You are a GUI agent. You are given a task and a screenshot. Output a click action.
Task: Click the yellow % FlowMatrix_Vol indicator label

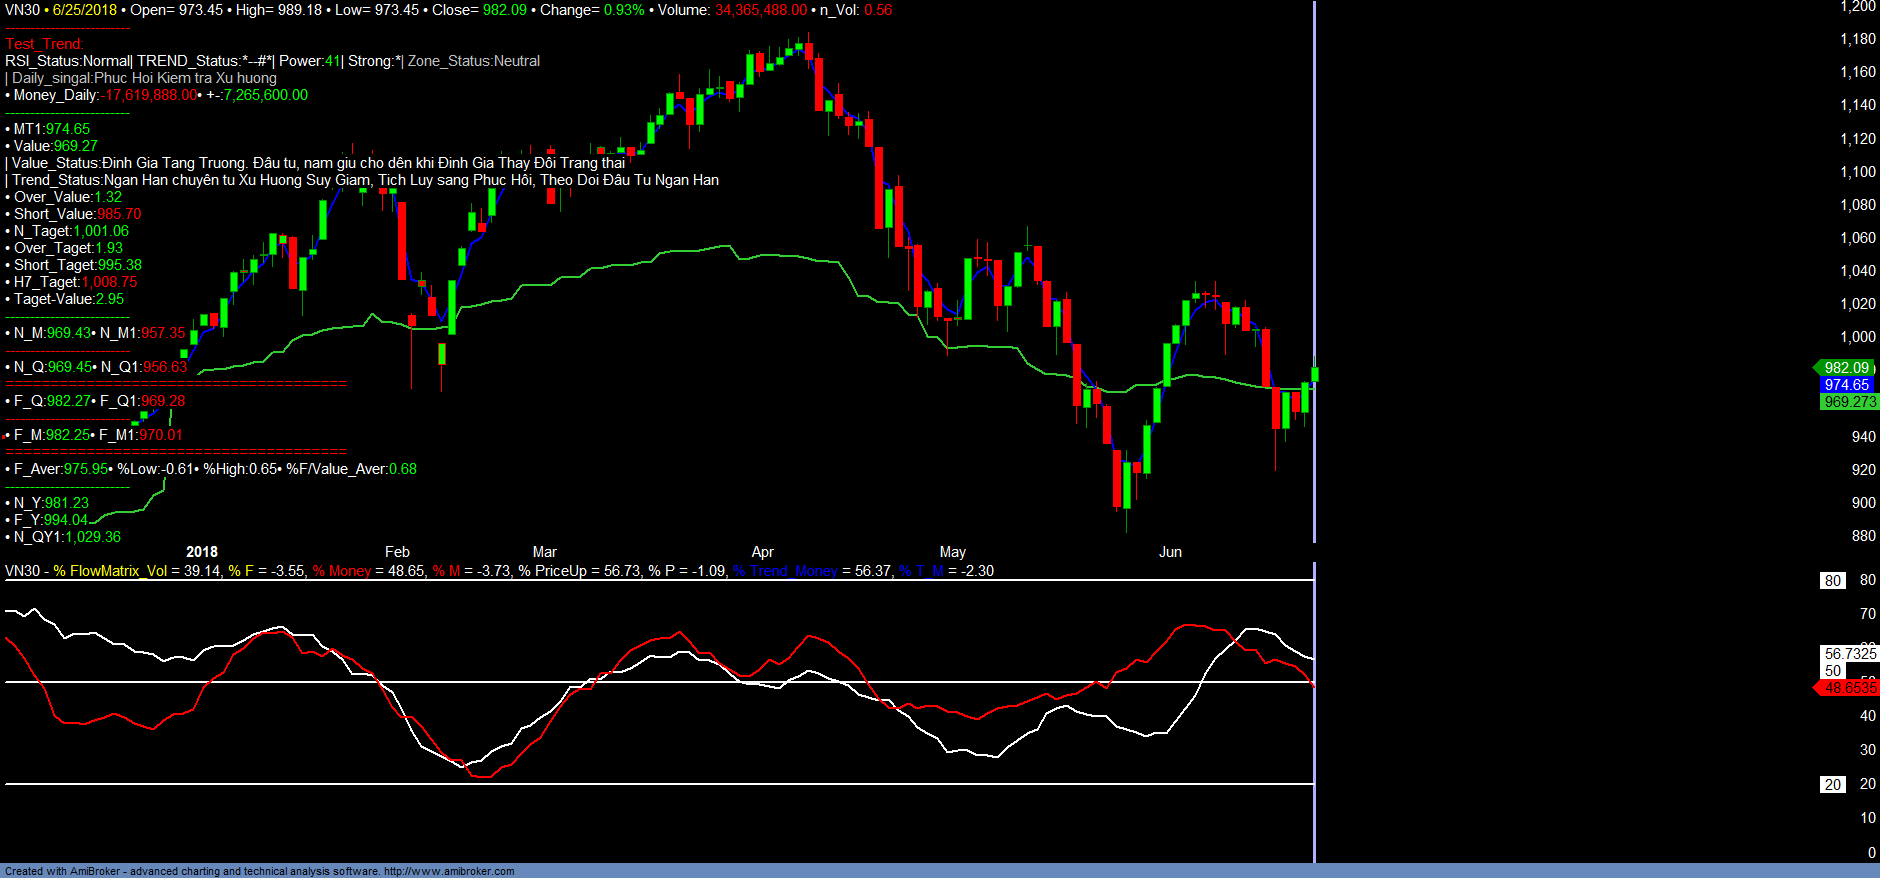tap(110, 571)
